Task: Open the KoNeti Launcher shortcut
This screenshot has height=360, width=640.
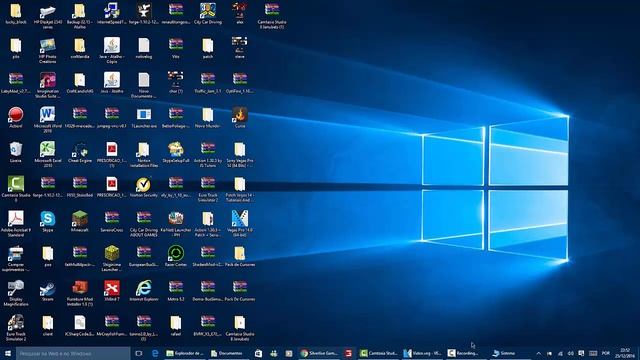Action: coord(176,218)
